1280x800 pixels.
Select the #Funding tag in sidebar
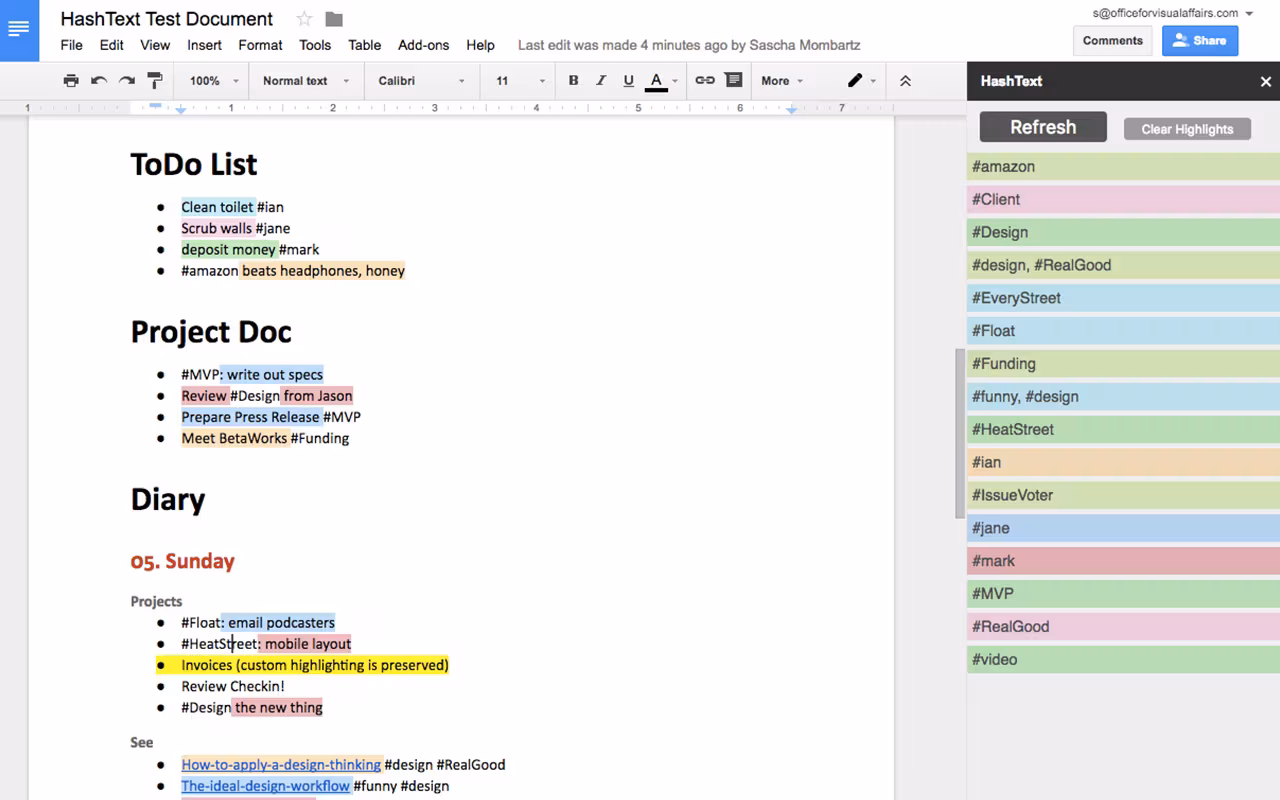click(1123, 364)
